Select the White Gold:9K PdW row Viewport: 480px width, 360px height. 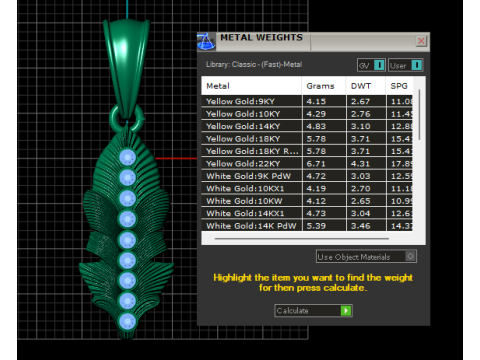click(x=307, y=176)
